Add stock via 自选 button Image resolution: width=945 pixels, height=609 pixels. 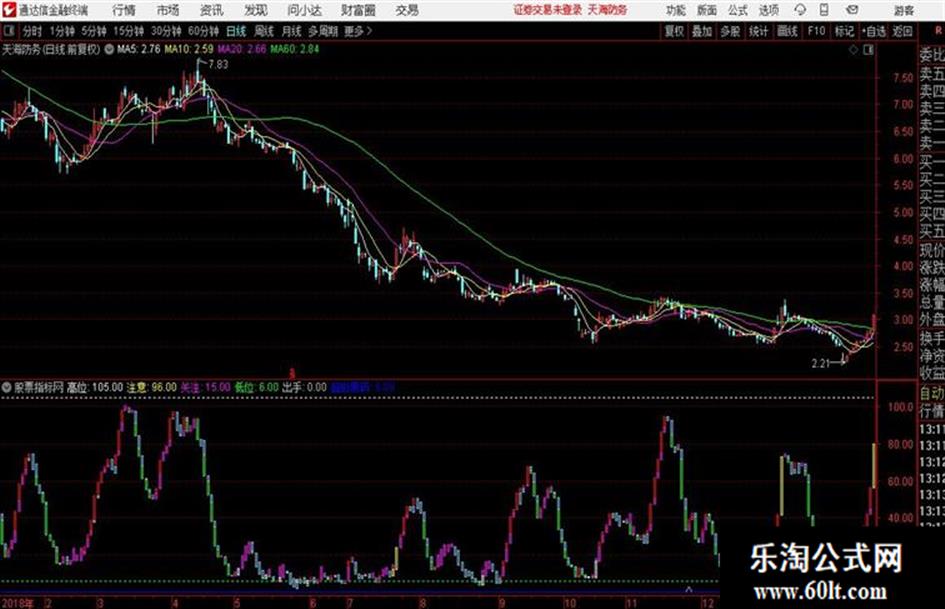click(873, 31)
